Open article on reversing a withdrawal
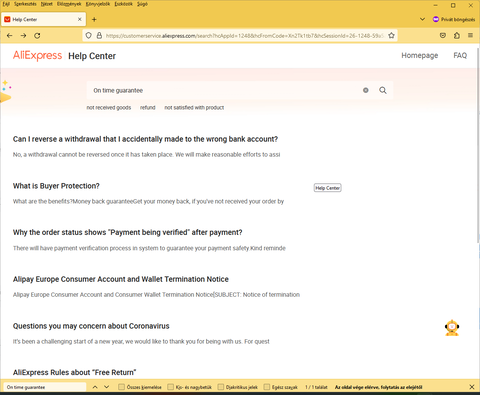The image size is (480, 395). [145, 139]
